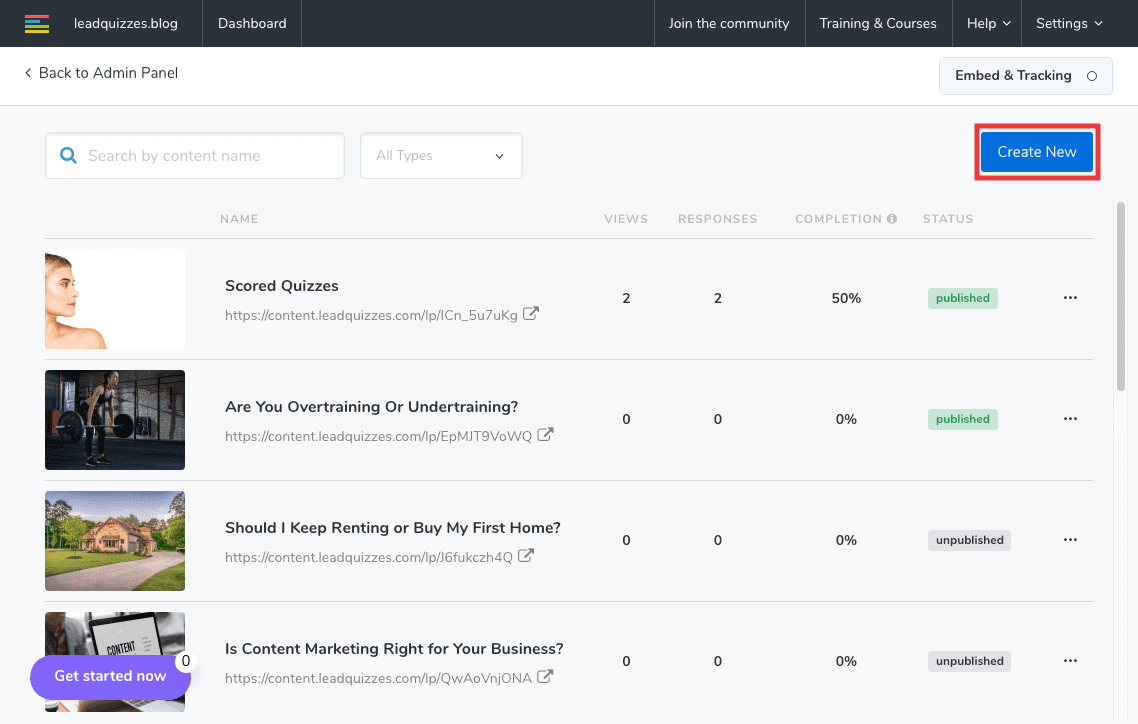1138x724 pixels.
Task: Open external link icon for Renting quiz
Action: point(526,556)
